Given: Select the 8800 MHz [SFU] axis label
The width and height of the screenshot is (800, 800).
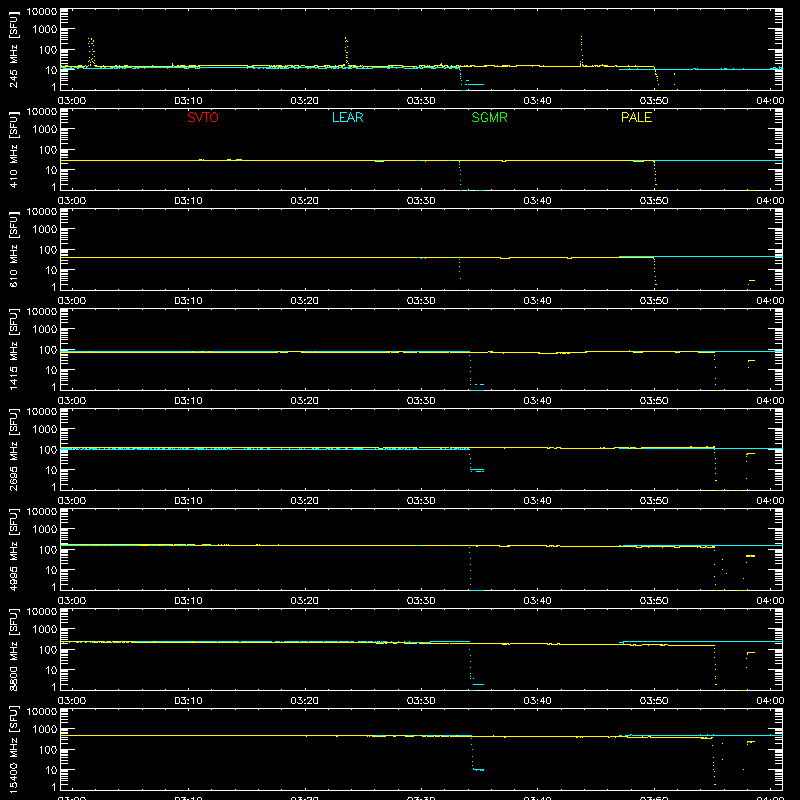Looking at the screenshot, I should click(x=14, y=650).
